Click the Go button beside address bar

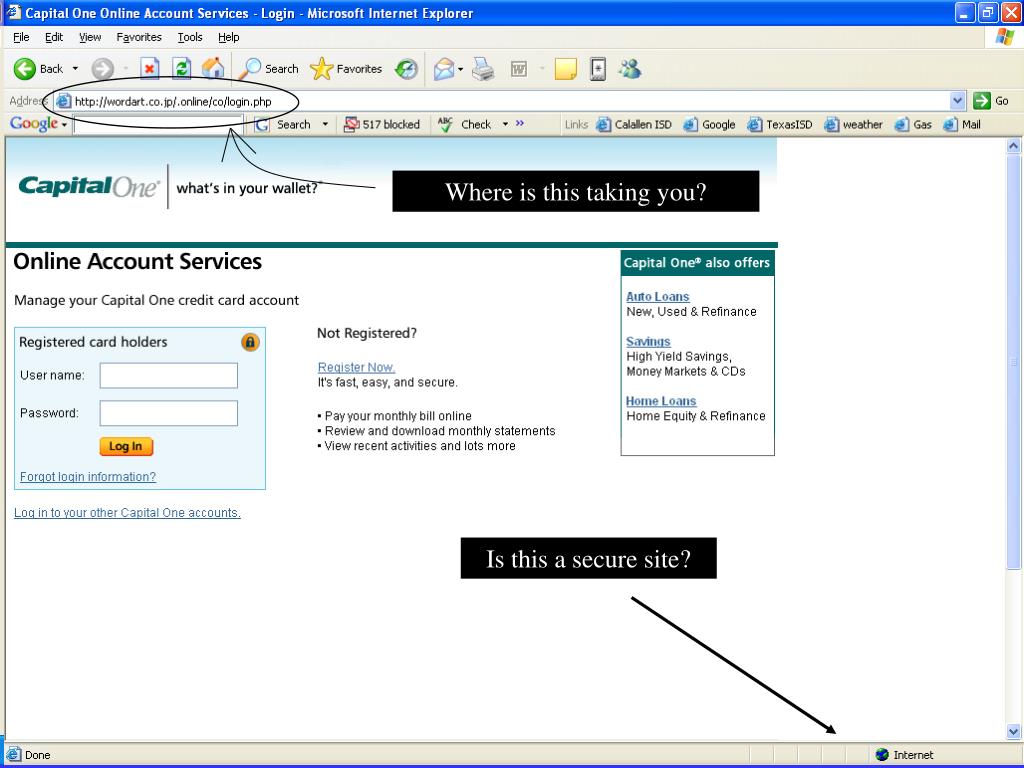991,101
